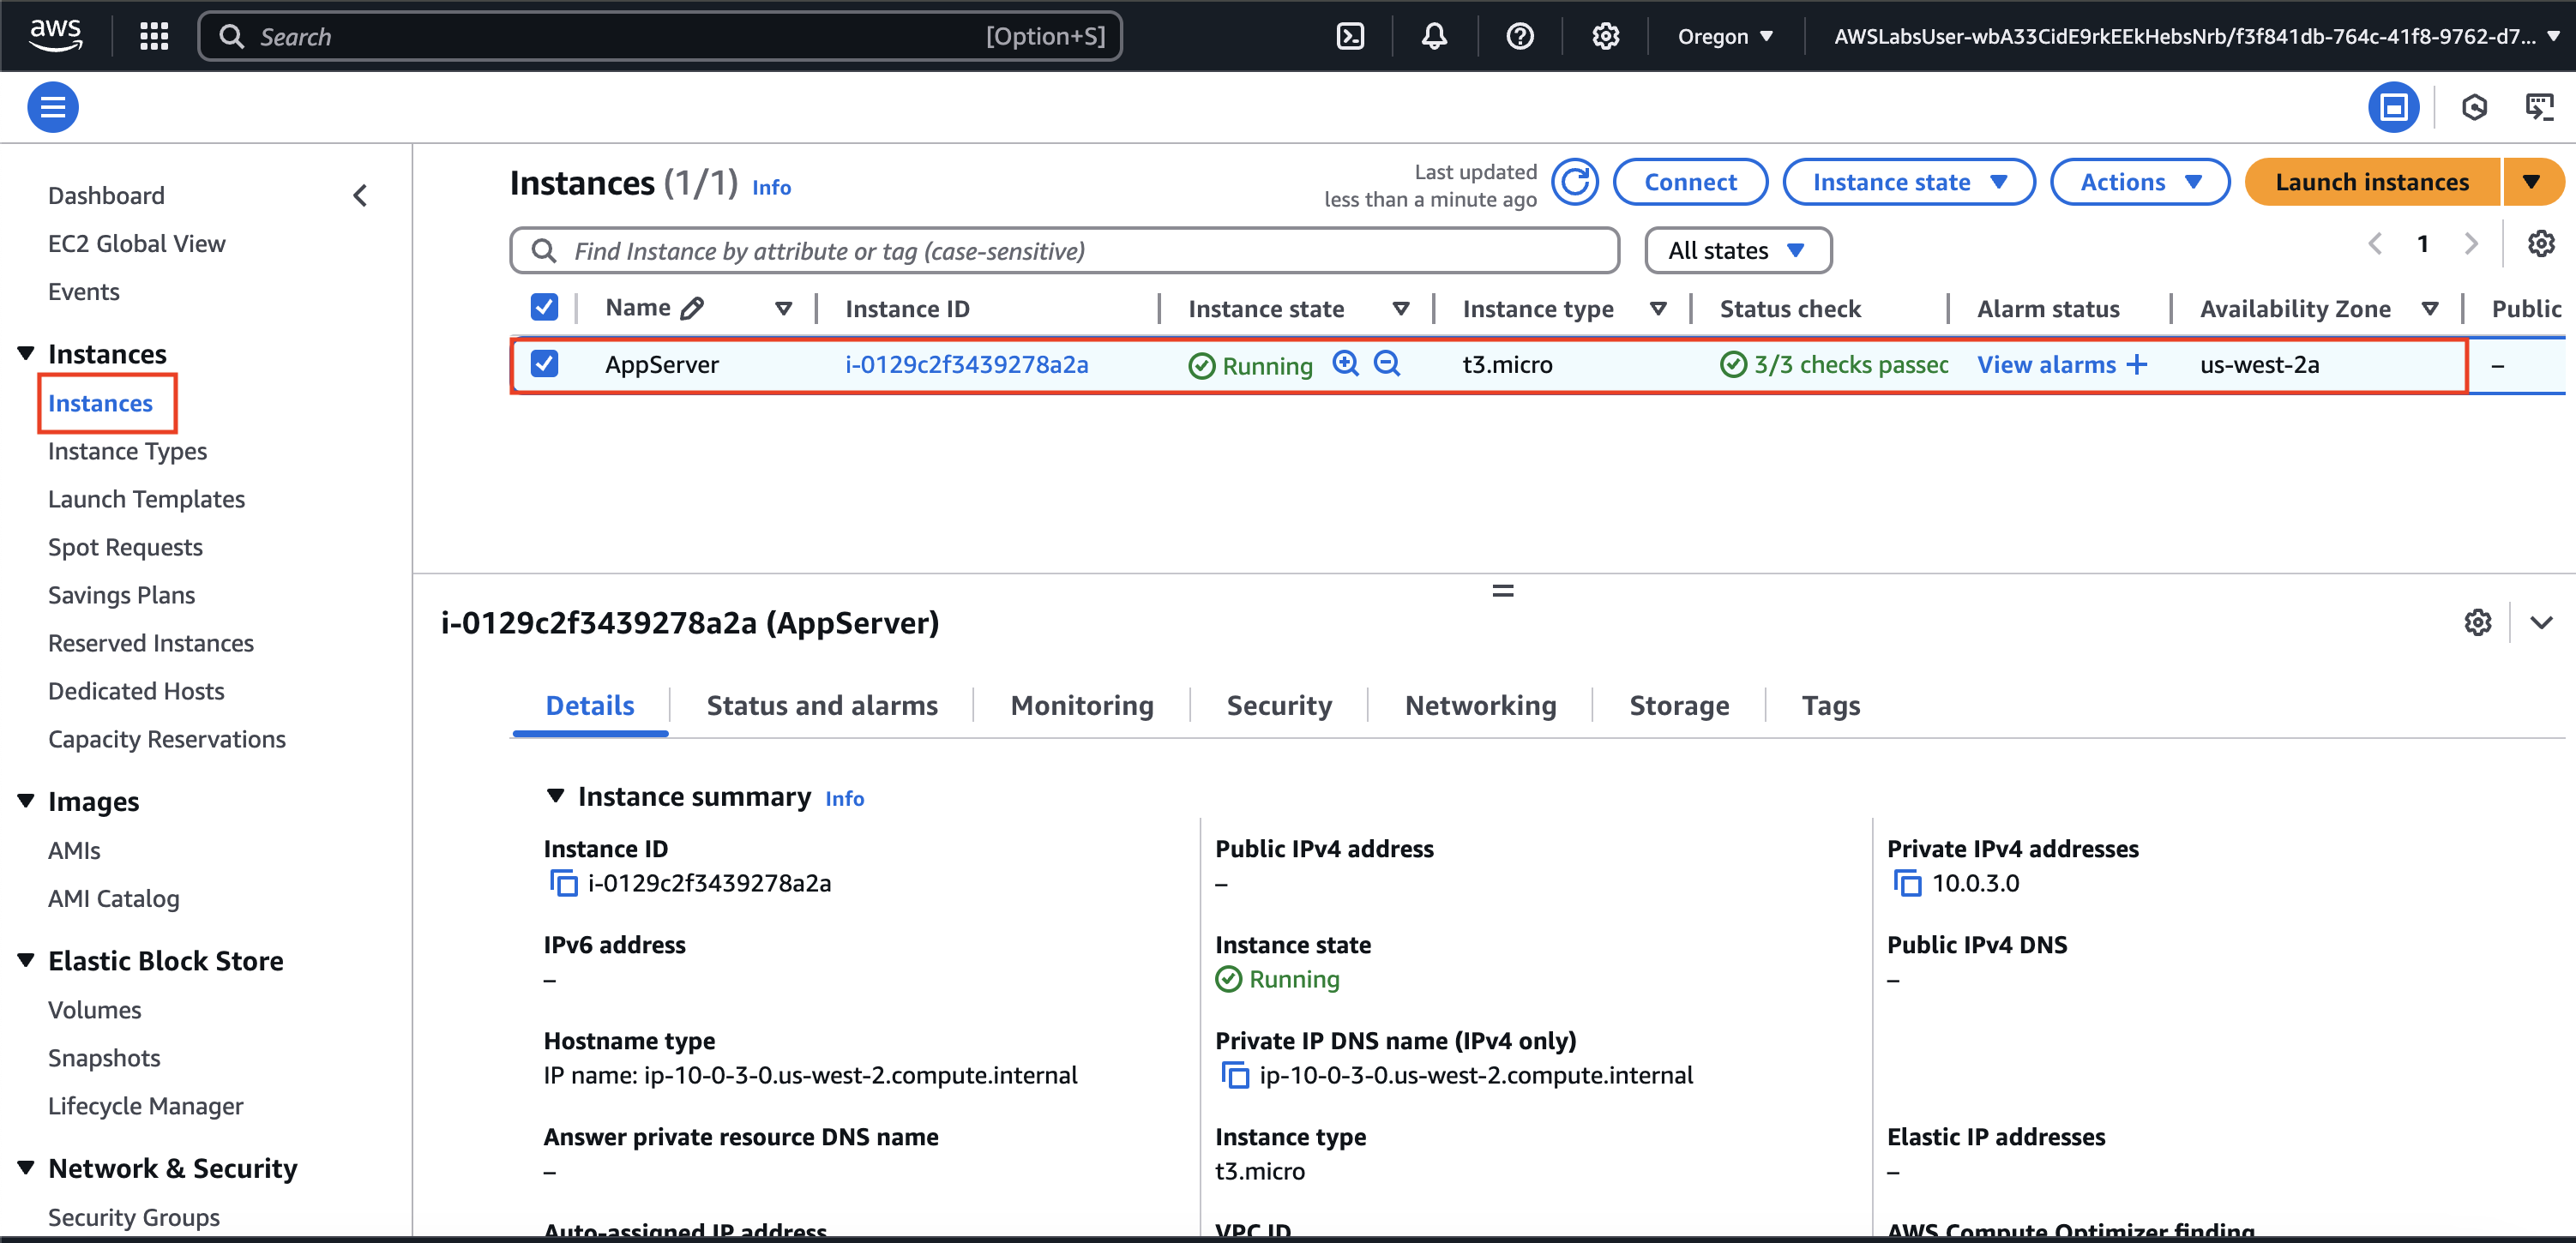Click the screen icon at toolbar far right
Screen dimensions: 2576x1243
coord(2539,107)
